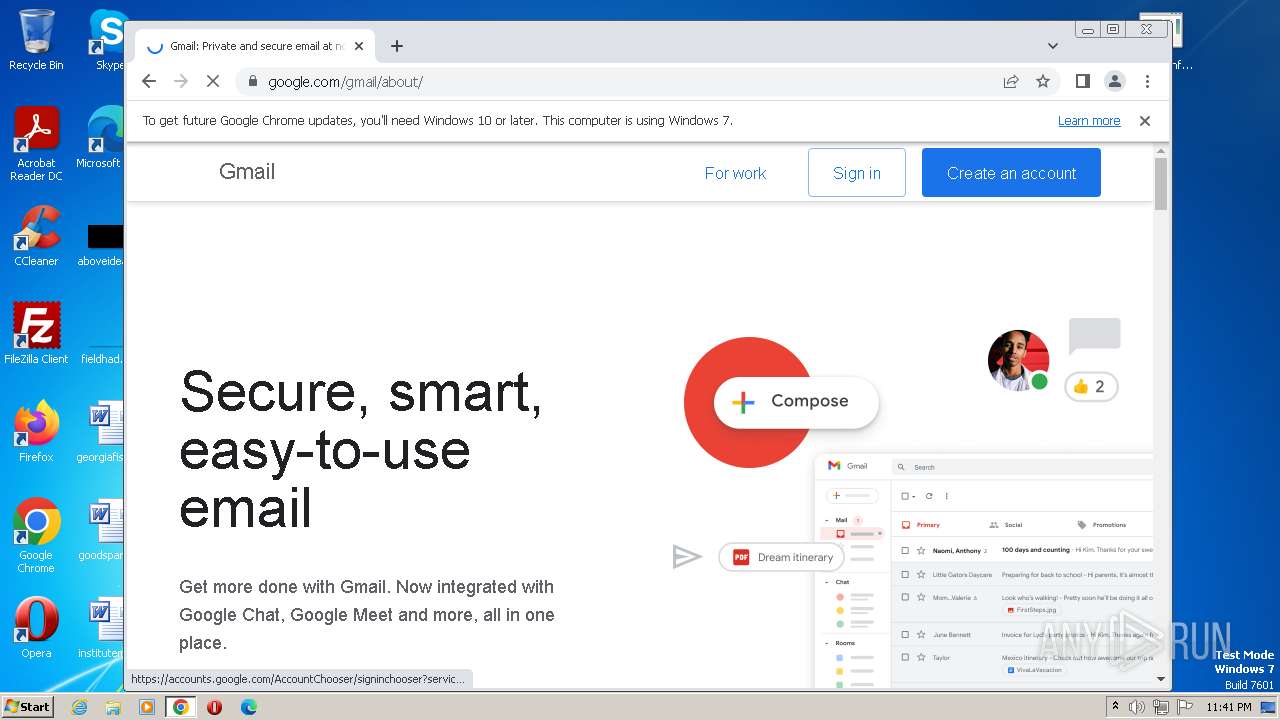Bookmark this tab with the star icon
Viewport: 1280px width, 720px height.
1043,82
